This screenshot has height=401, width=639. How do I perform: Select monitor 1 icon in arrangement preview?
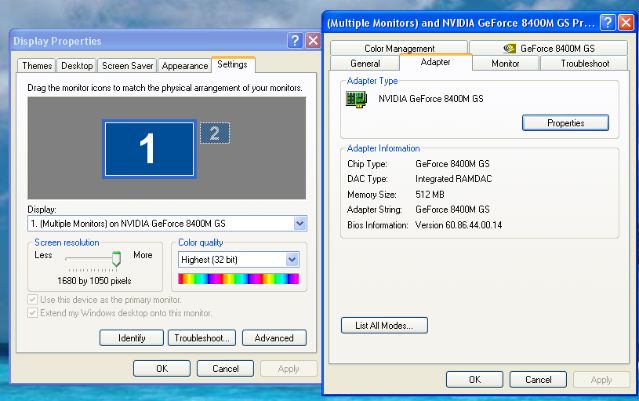[149, 149]
